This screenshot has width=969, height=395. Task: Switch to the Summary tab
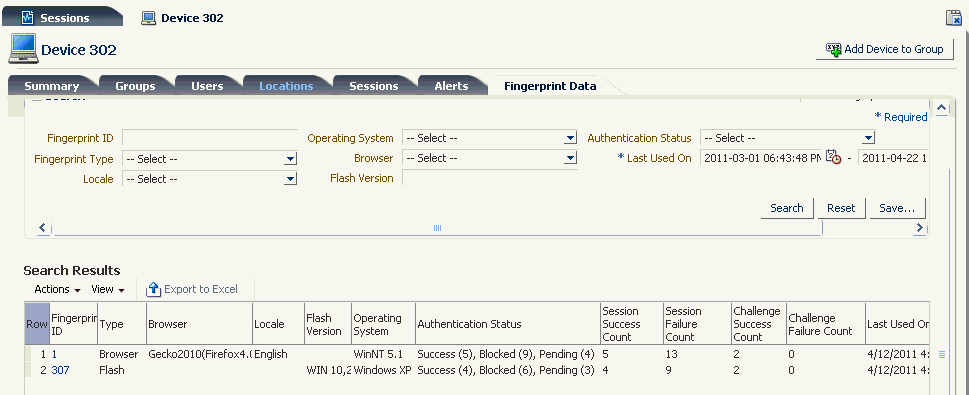(51, 86)
